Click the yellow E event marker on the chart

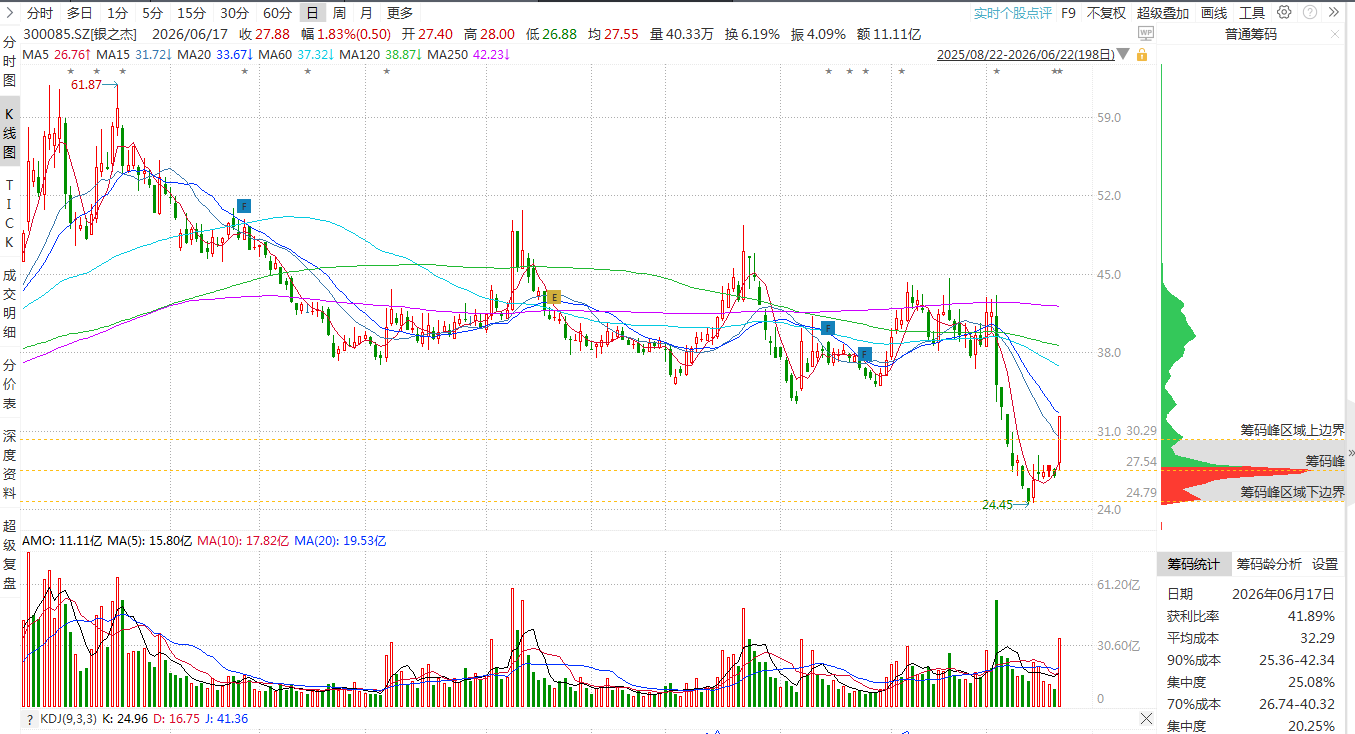pyautogui.click(x=552, y=296)
